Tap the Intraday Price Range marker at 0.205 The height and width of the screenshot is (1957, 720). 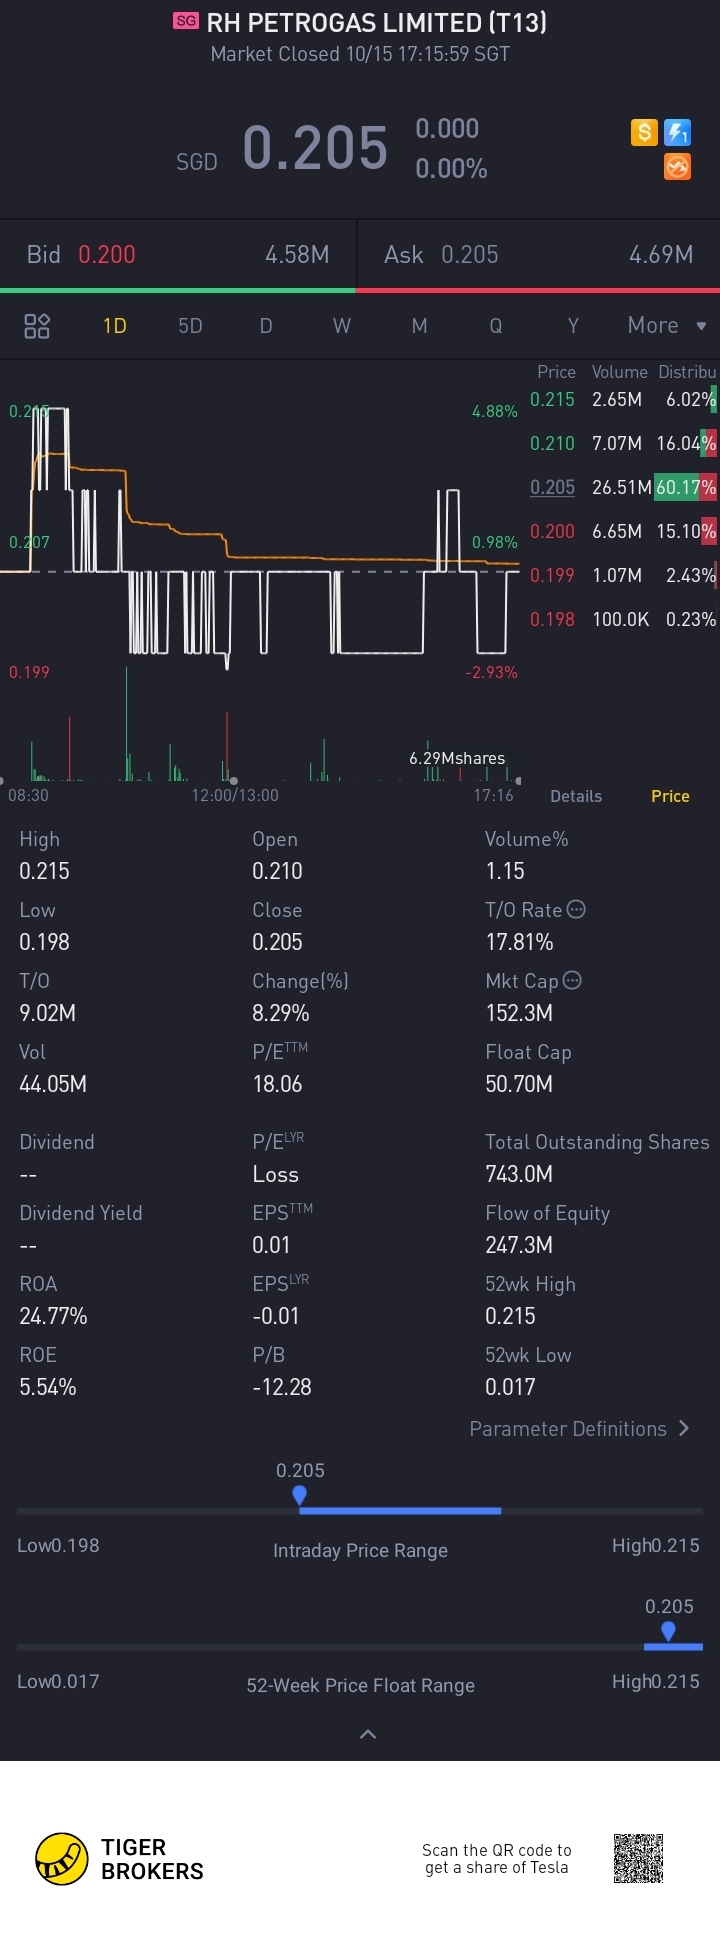[x=299, y=1496]
